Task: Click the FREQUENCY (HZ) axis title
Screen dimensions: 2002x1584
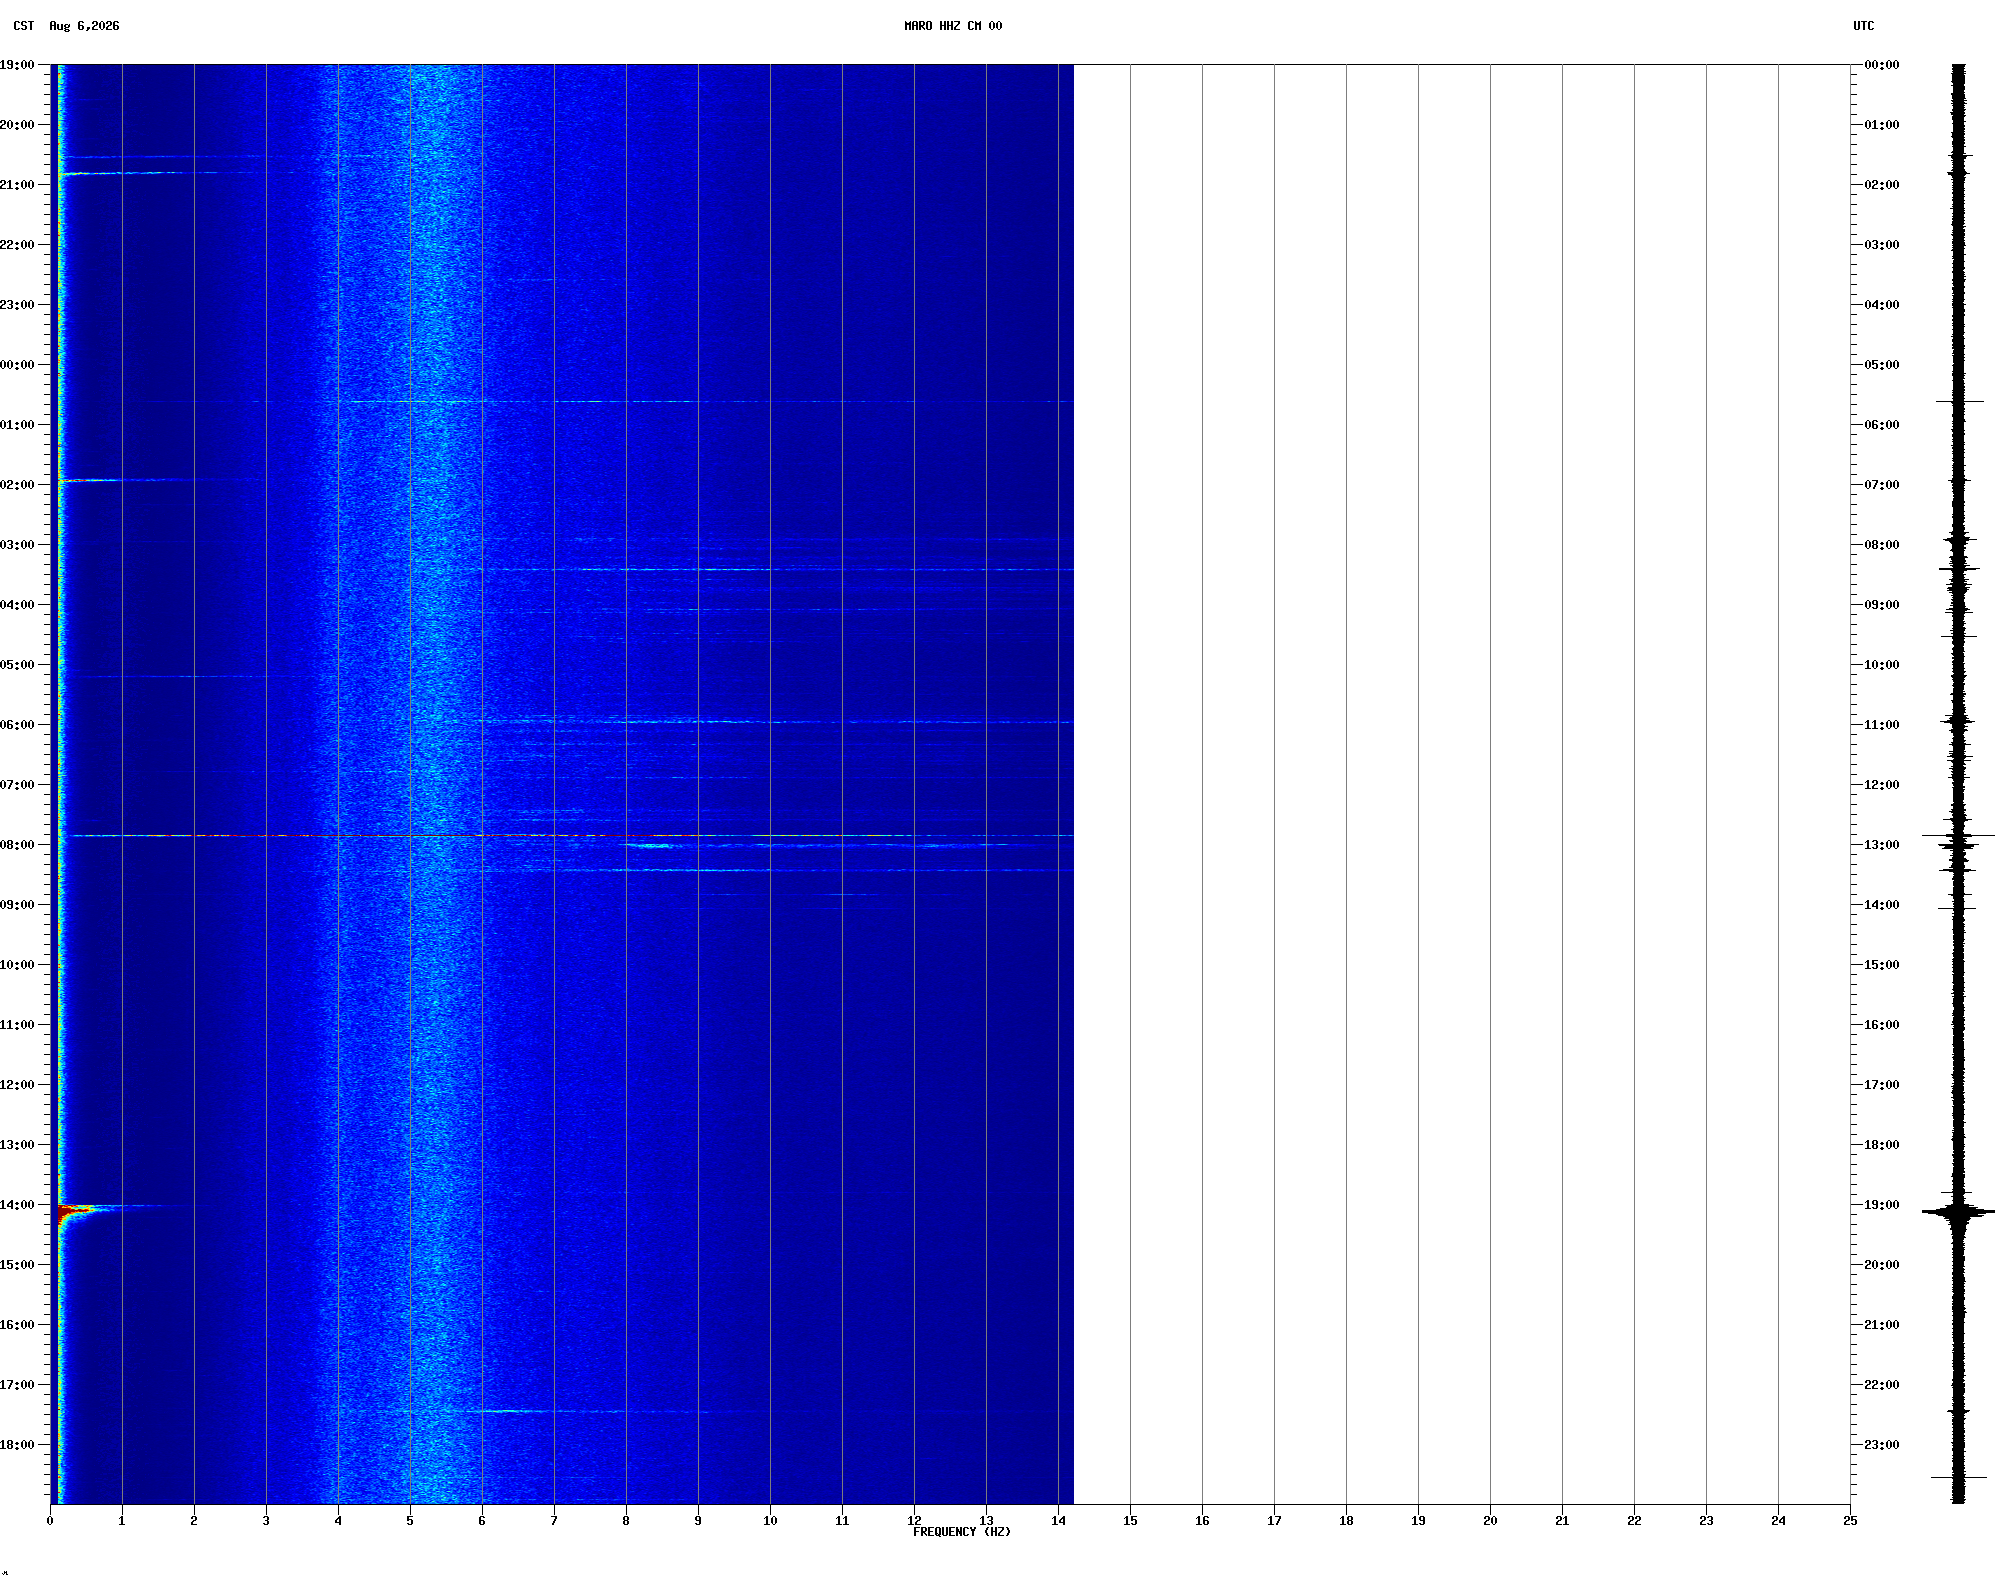Action: pos(962,1532)
